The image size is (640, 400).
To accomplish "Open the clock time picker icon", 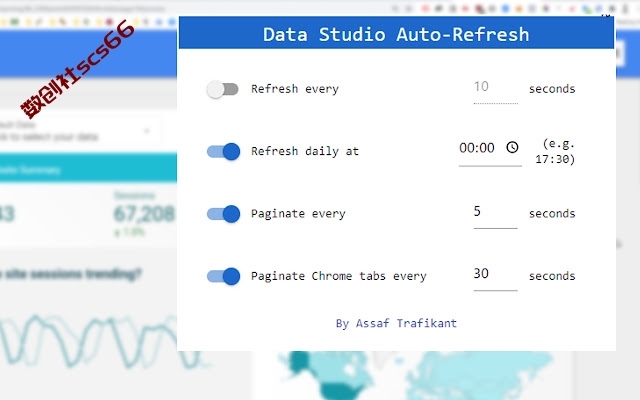I will pyautogui.click(x=512, y=147).
